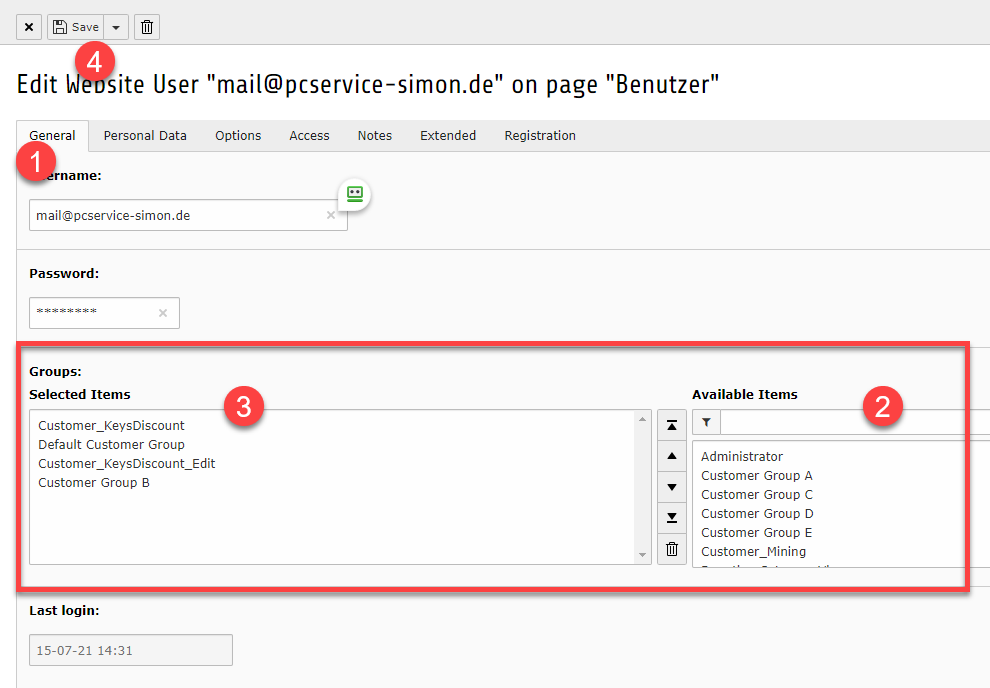The width and height of the screenshot is (990, 688).
Task: Move selected group to bottom
Action: [672, 518]
